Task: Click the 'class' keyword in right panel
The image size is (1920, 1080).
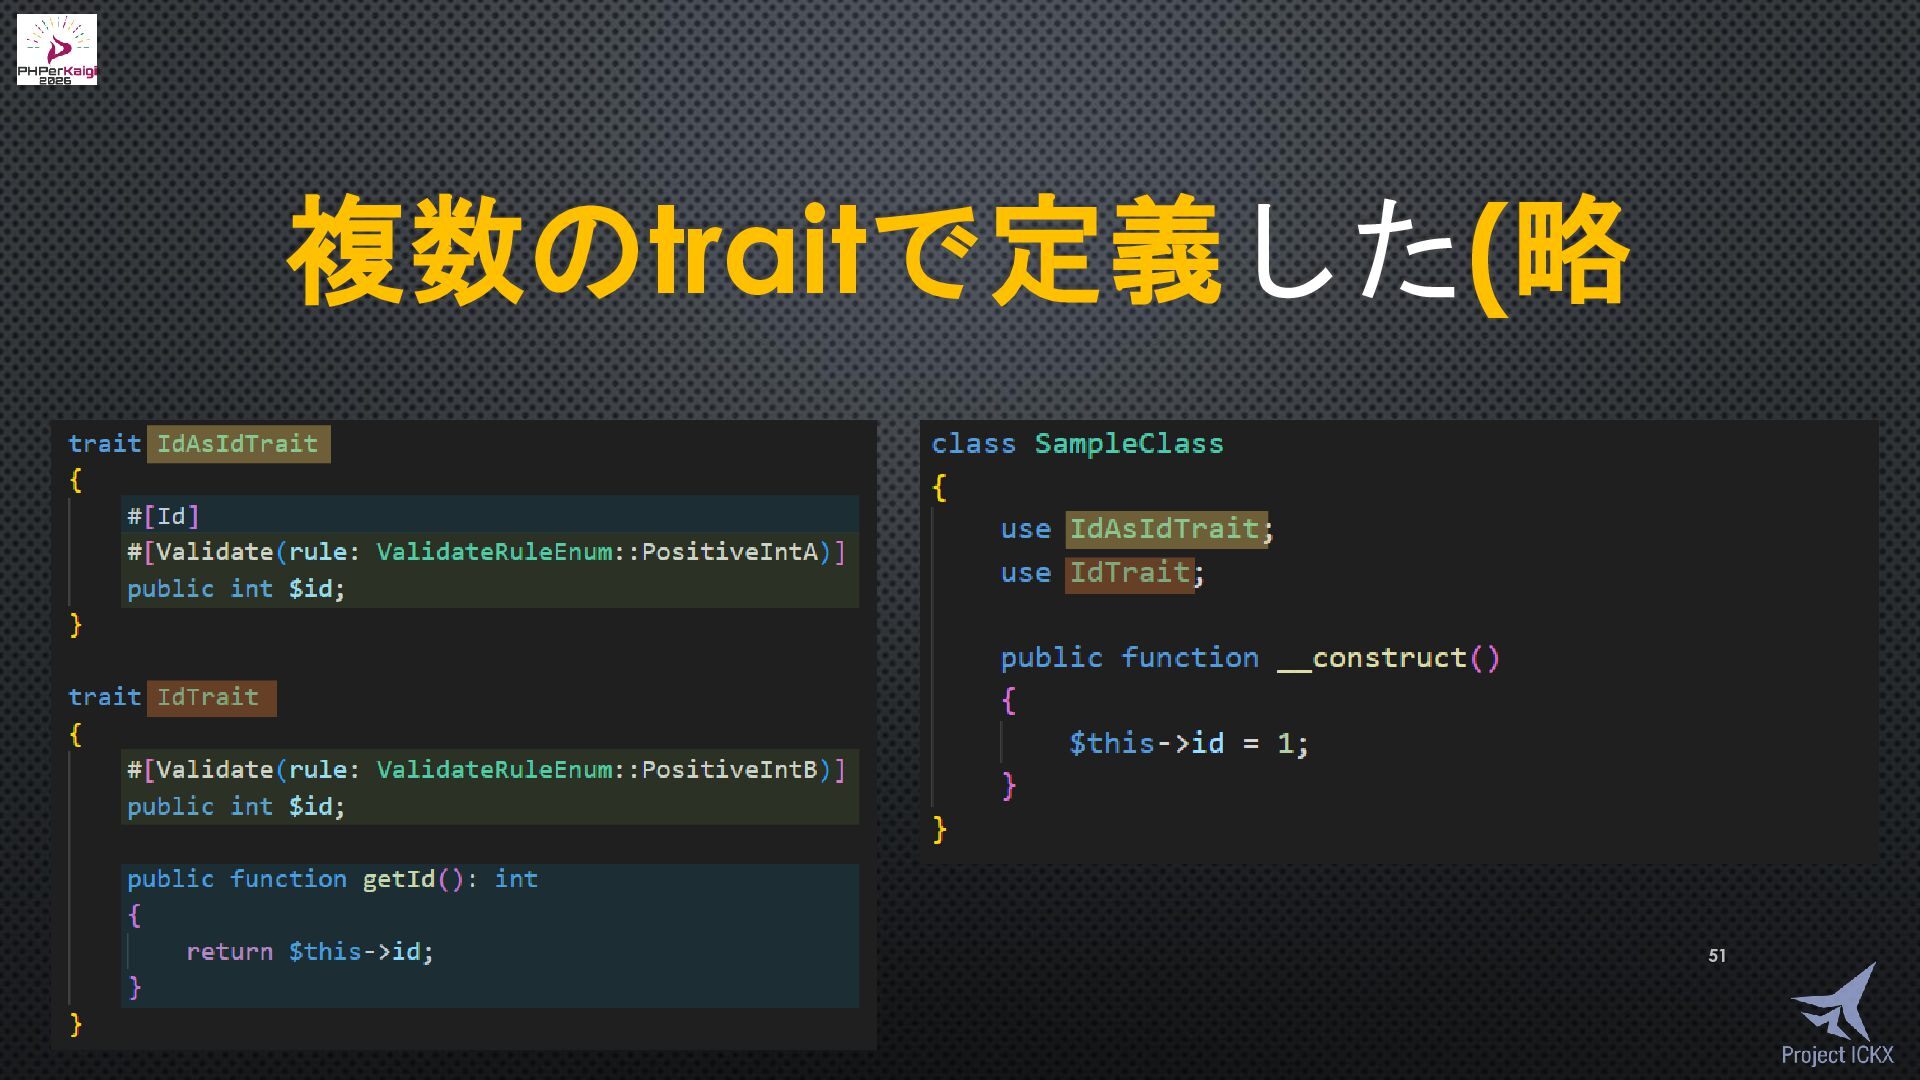Action: tap(973, 444)
